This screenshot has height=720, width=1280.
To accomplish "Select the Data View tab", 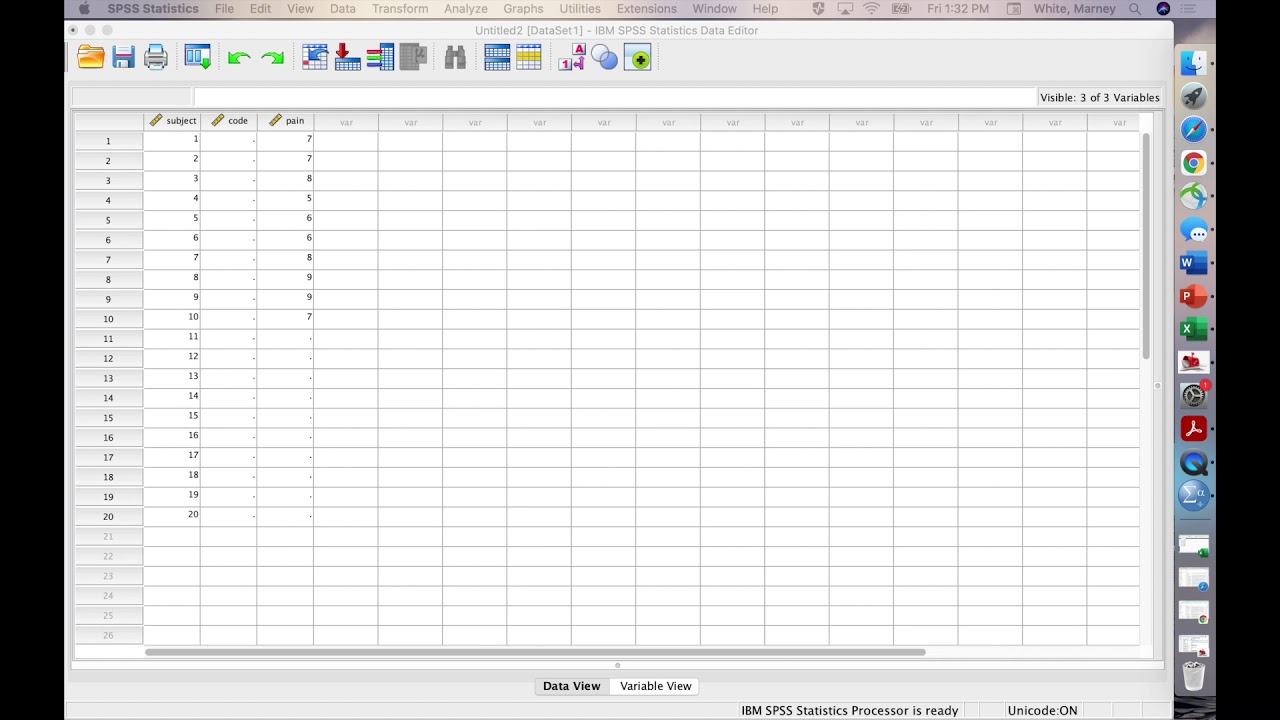I will pos(571,686).
